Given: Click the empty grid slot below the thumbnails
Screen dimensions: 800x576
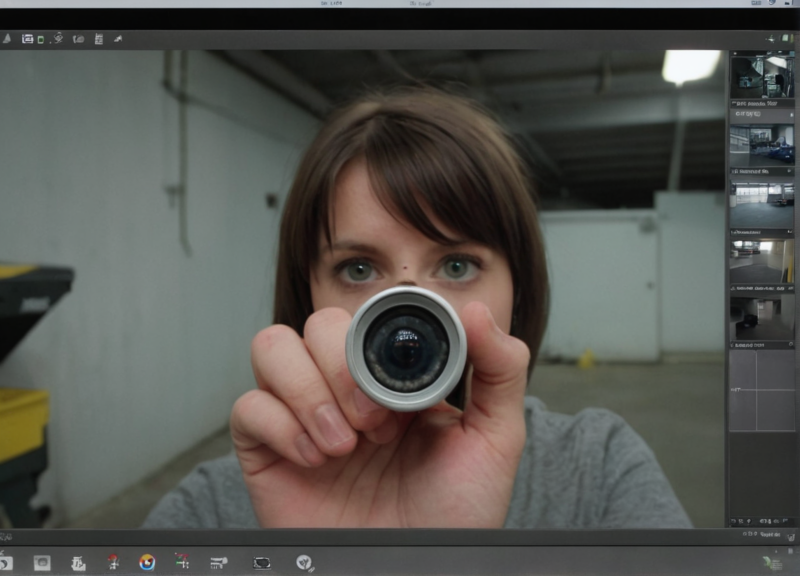Looking at the screenshot, I should point(761,390).
